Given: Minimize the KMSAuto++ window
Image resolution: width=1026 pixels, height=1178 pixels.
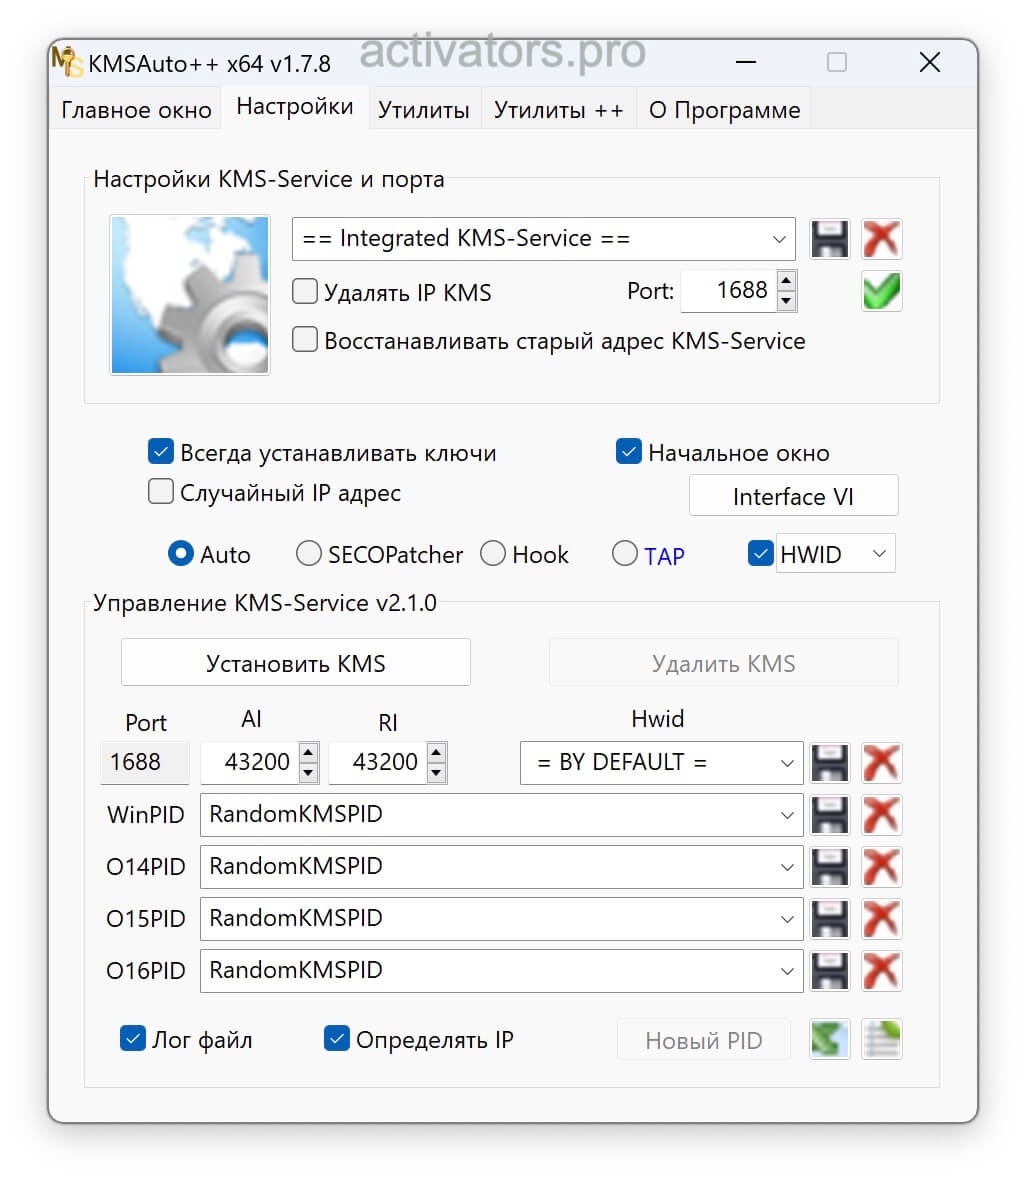Looking at the screenshot, I should coord(746,62).
